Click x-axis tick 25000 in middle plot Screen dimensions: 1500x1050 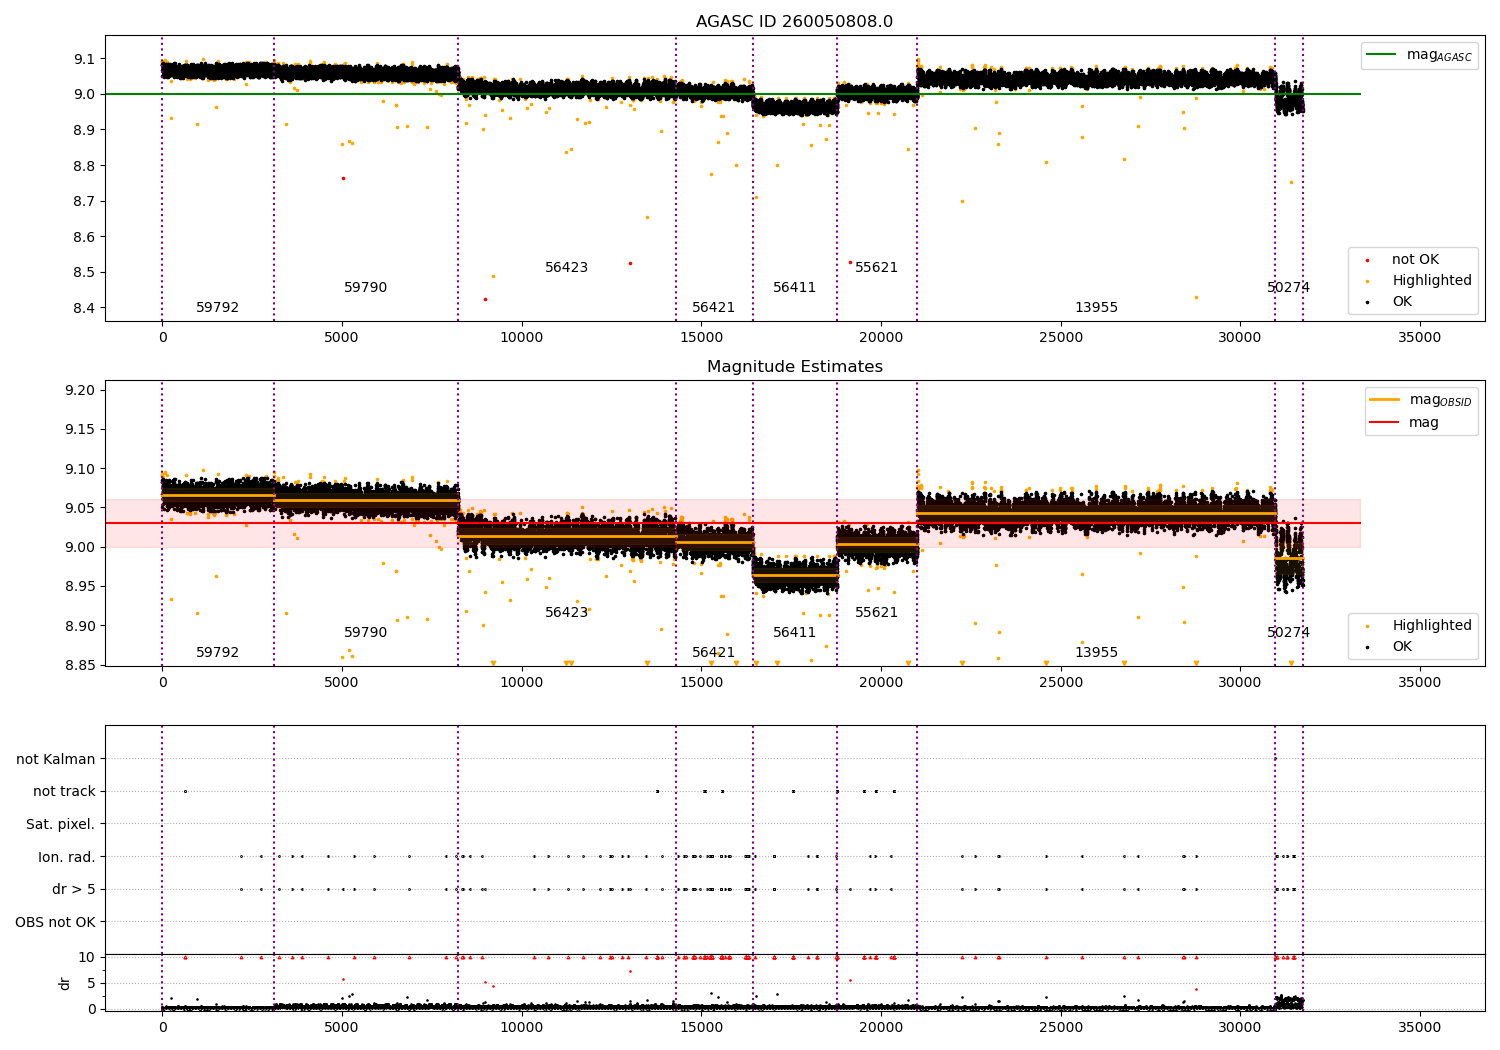click(1060, 682)
